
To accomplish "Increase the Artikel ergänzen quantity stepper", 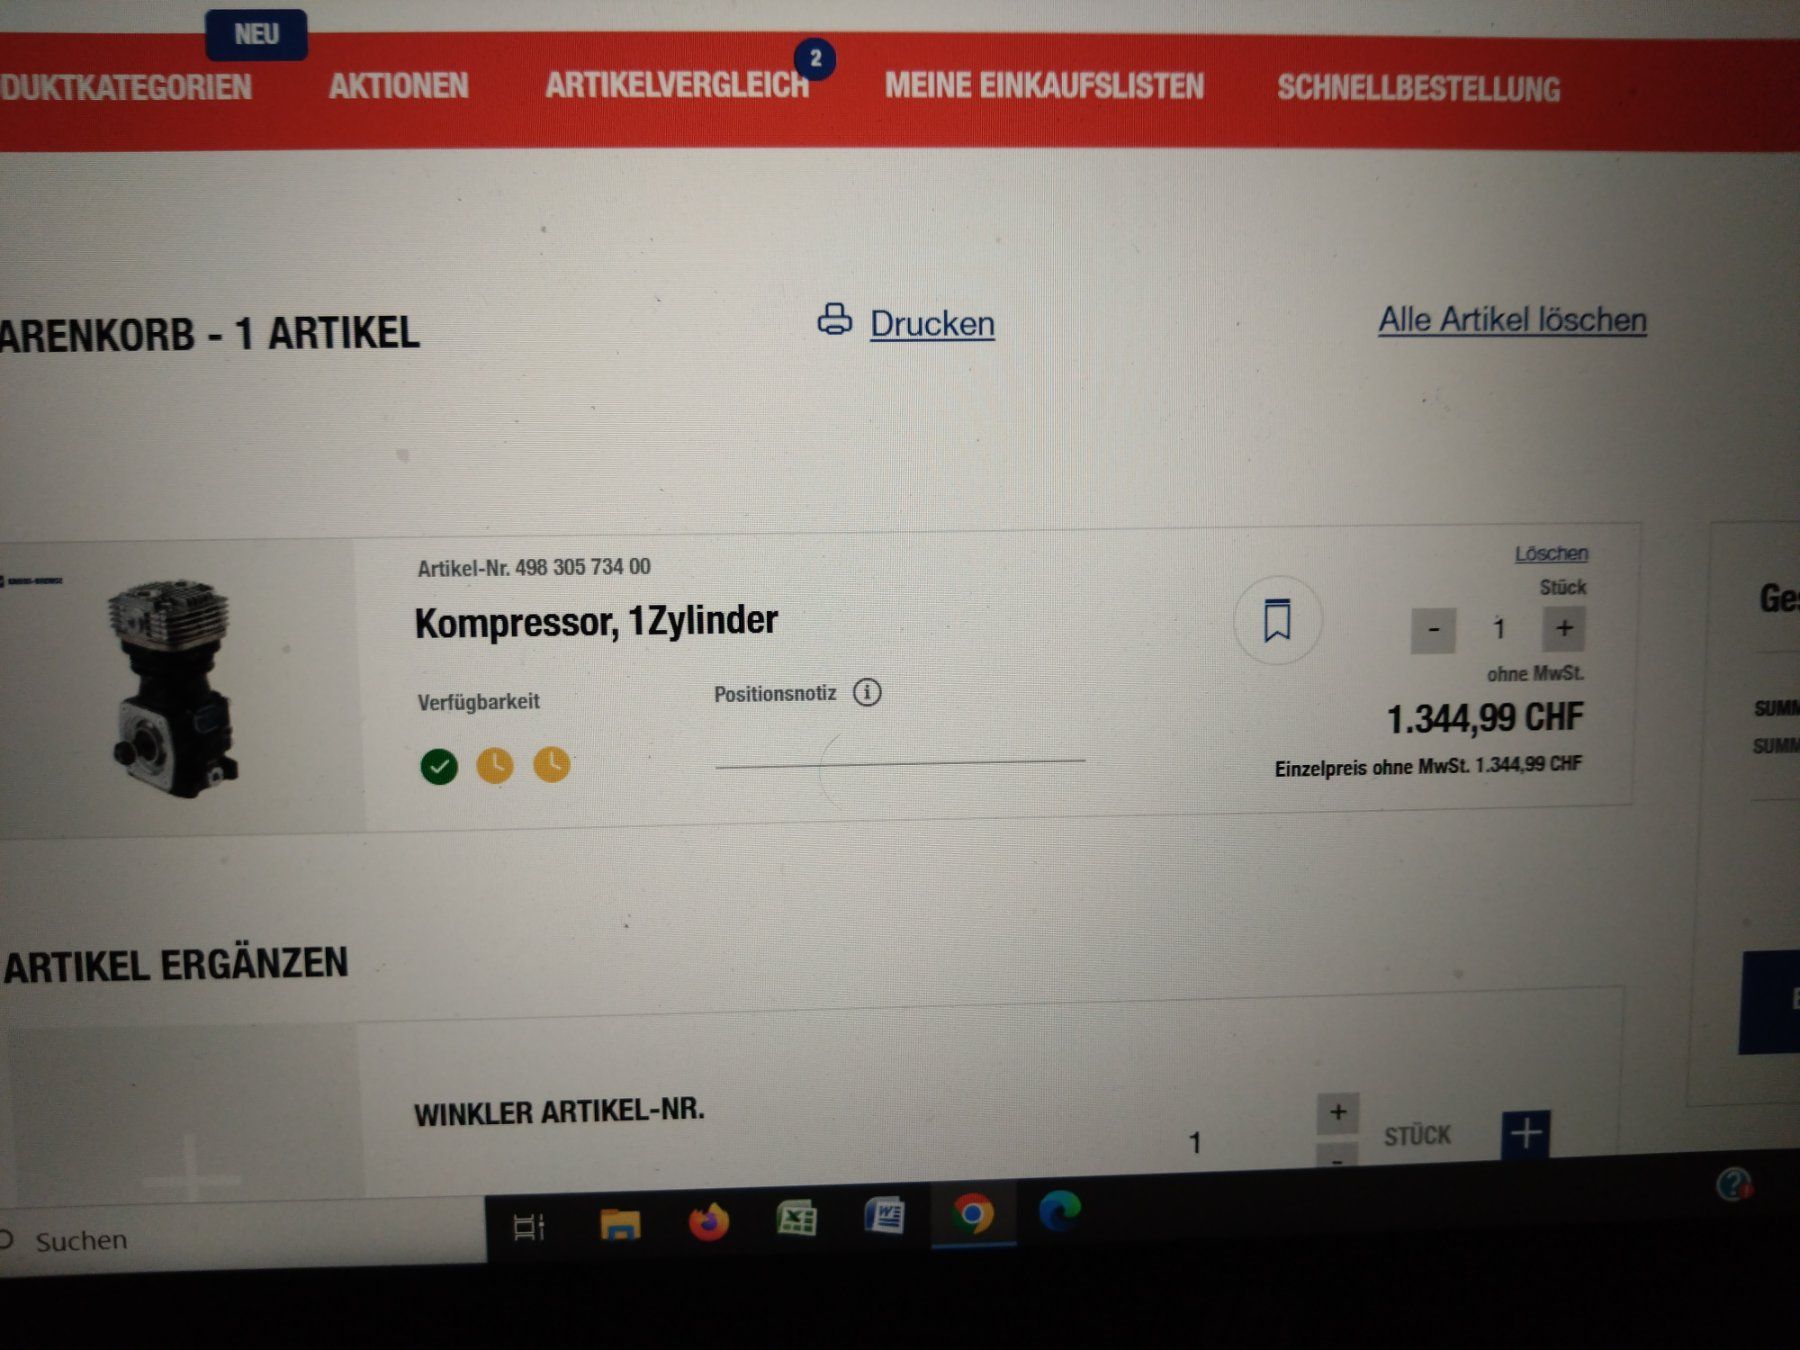I will (x=1338, y=1112).
